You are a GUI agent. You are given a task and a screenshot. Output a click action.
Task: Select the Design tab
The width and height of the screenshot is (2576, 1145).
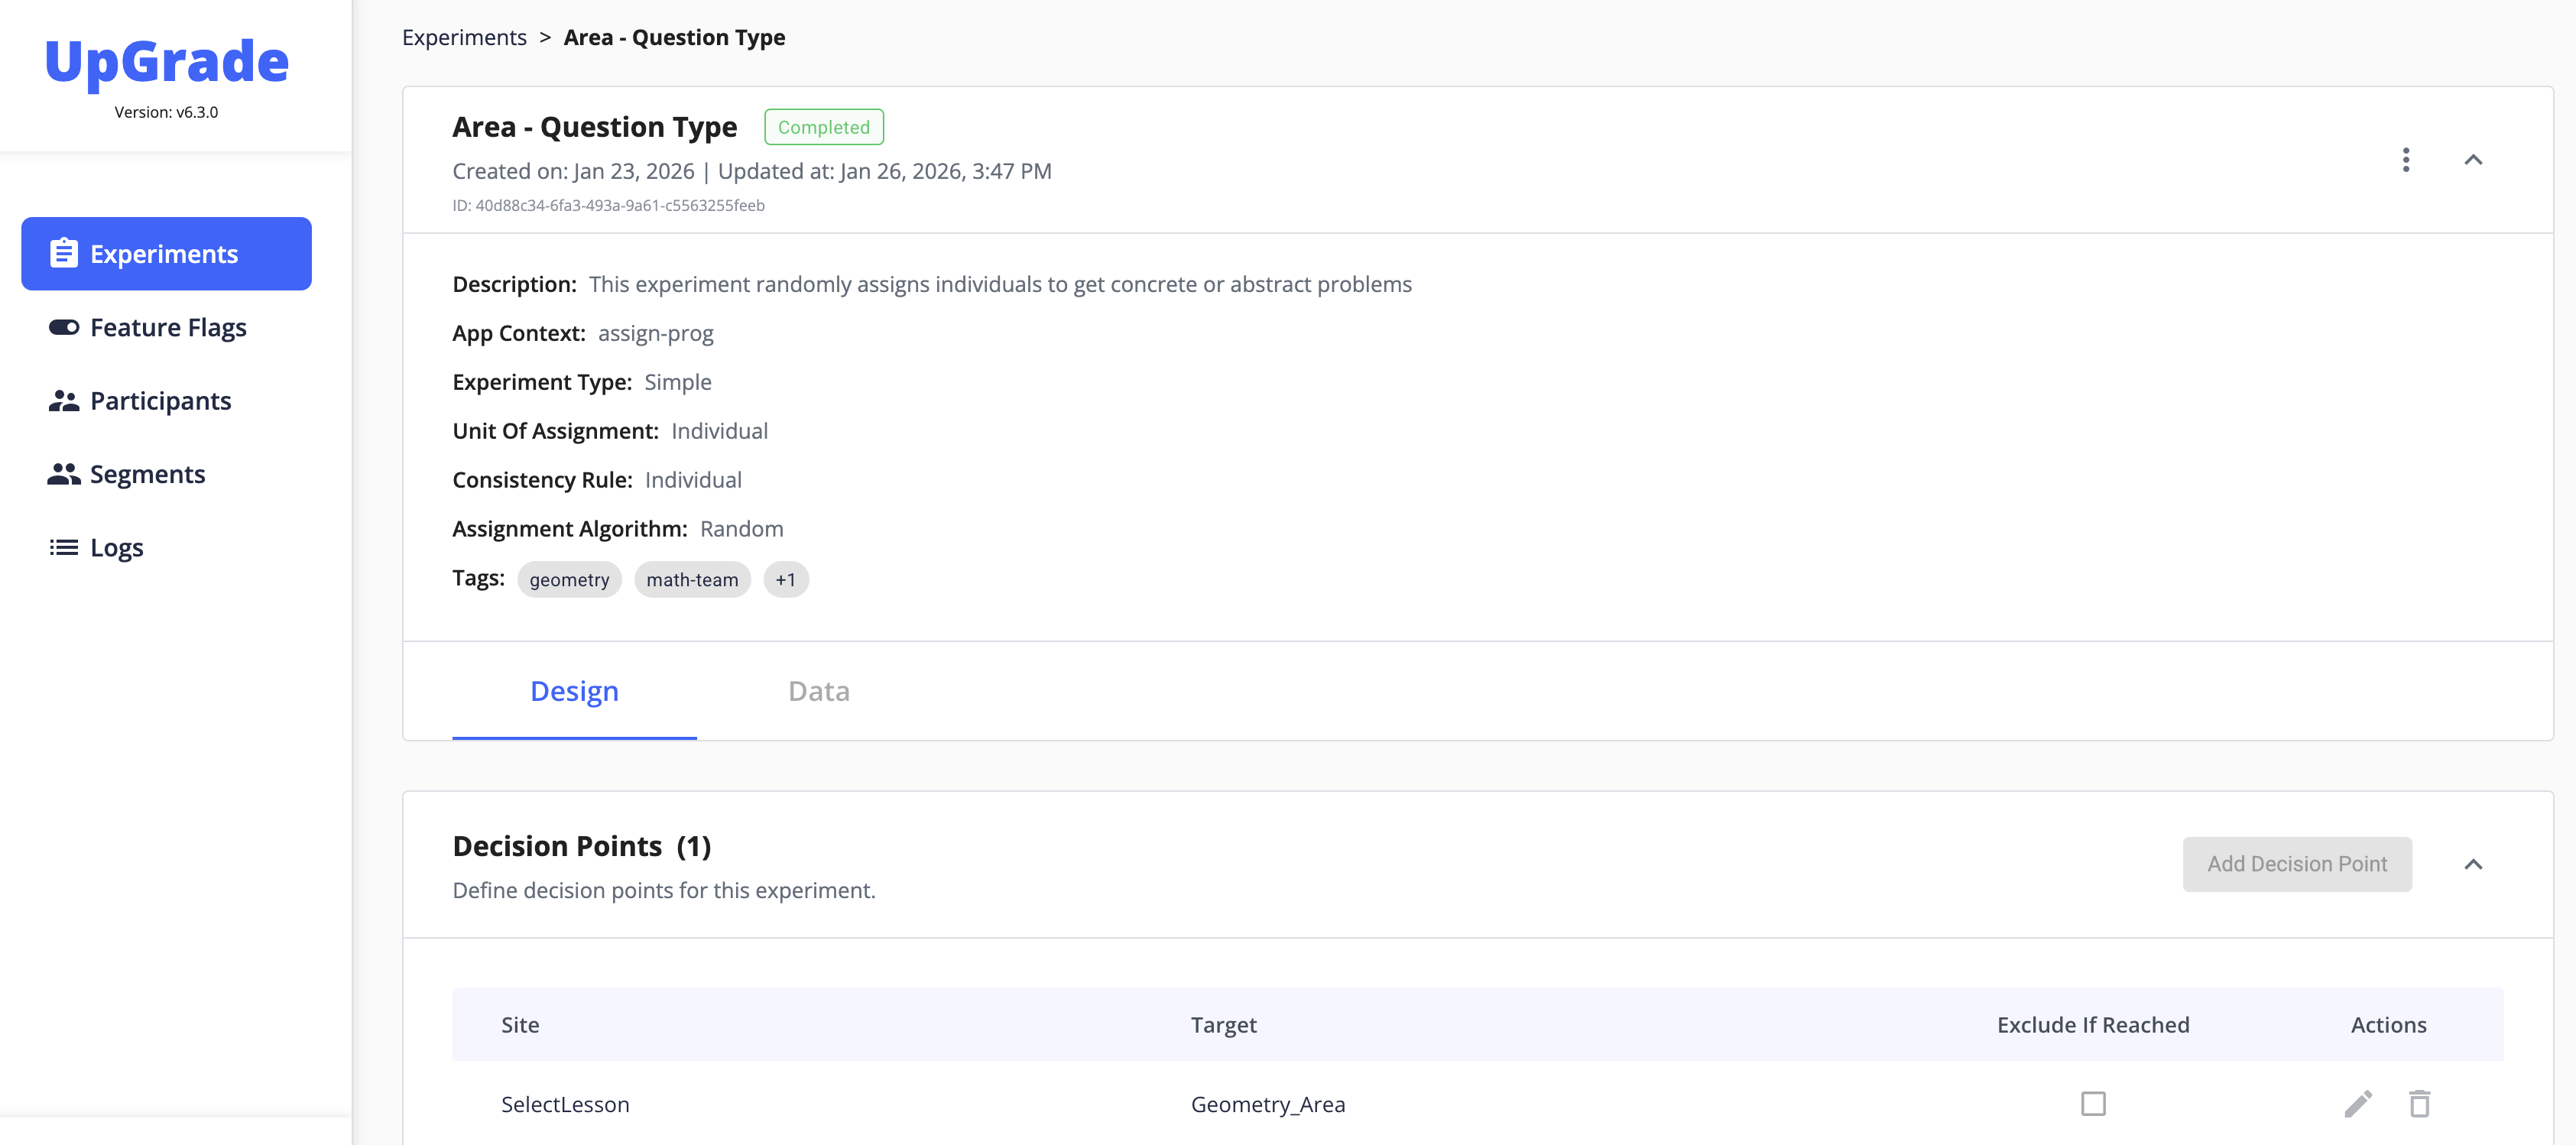pyautogui.click(x=574, y=691)
